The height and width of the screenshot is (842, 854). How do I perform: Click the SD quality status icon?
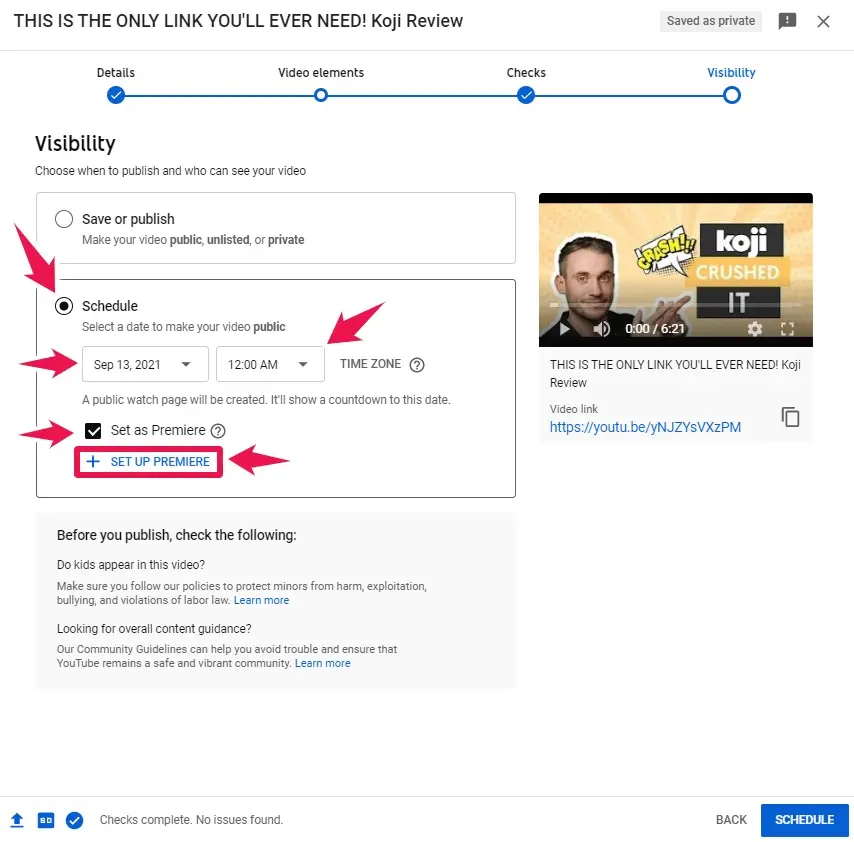[45, 820]
